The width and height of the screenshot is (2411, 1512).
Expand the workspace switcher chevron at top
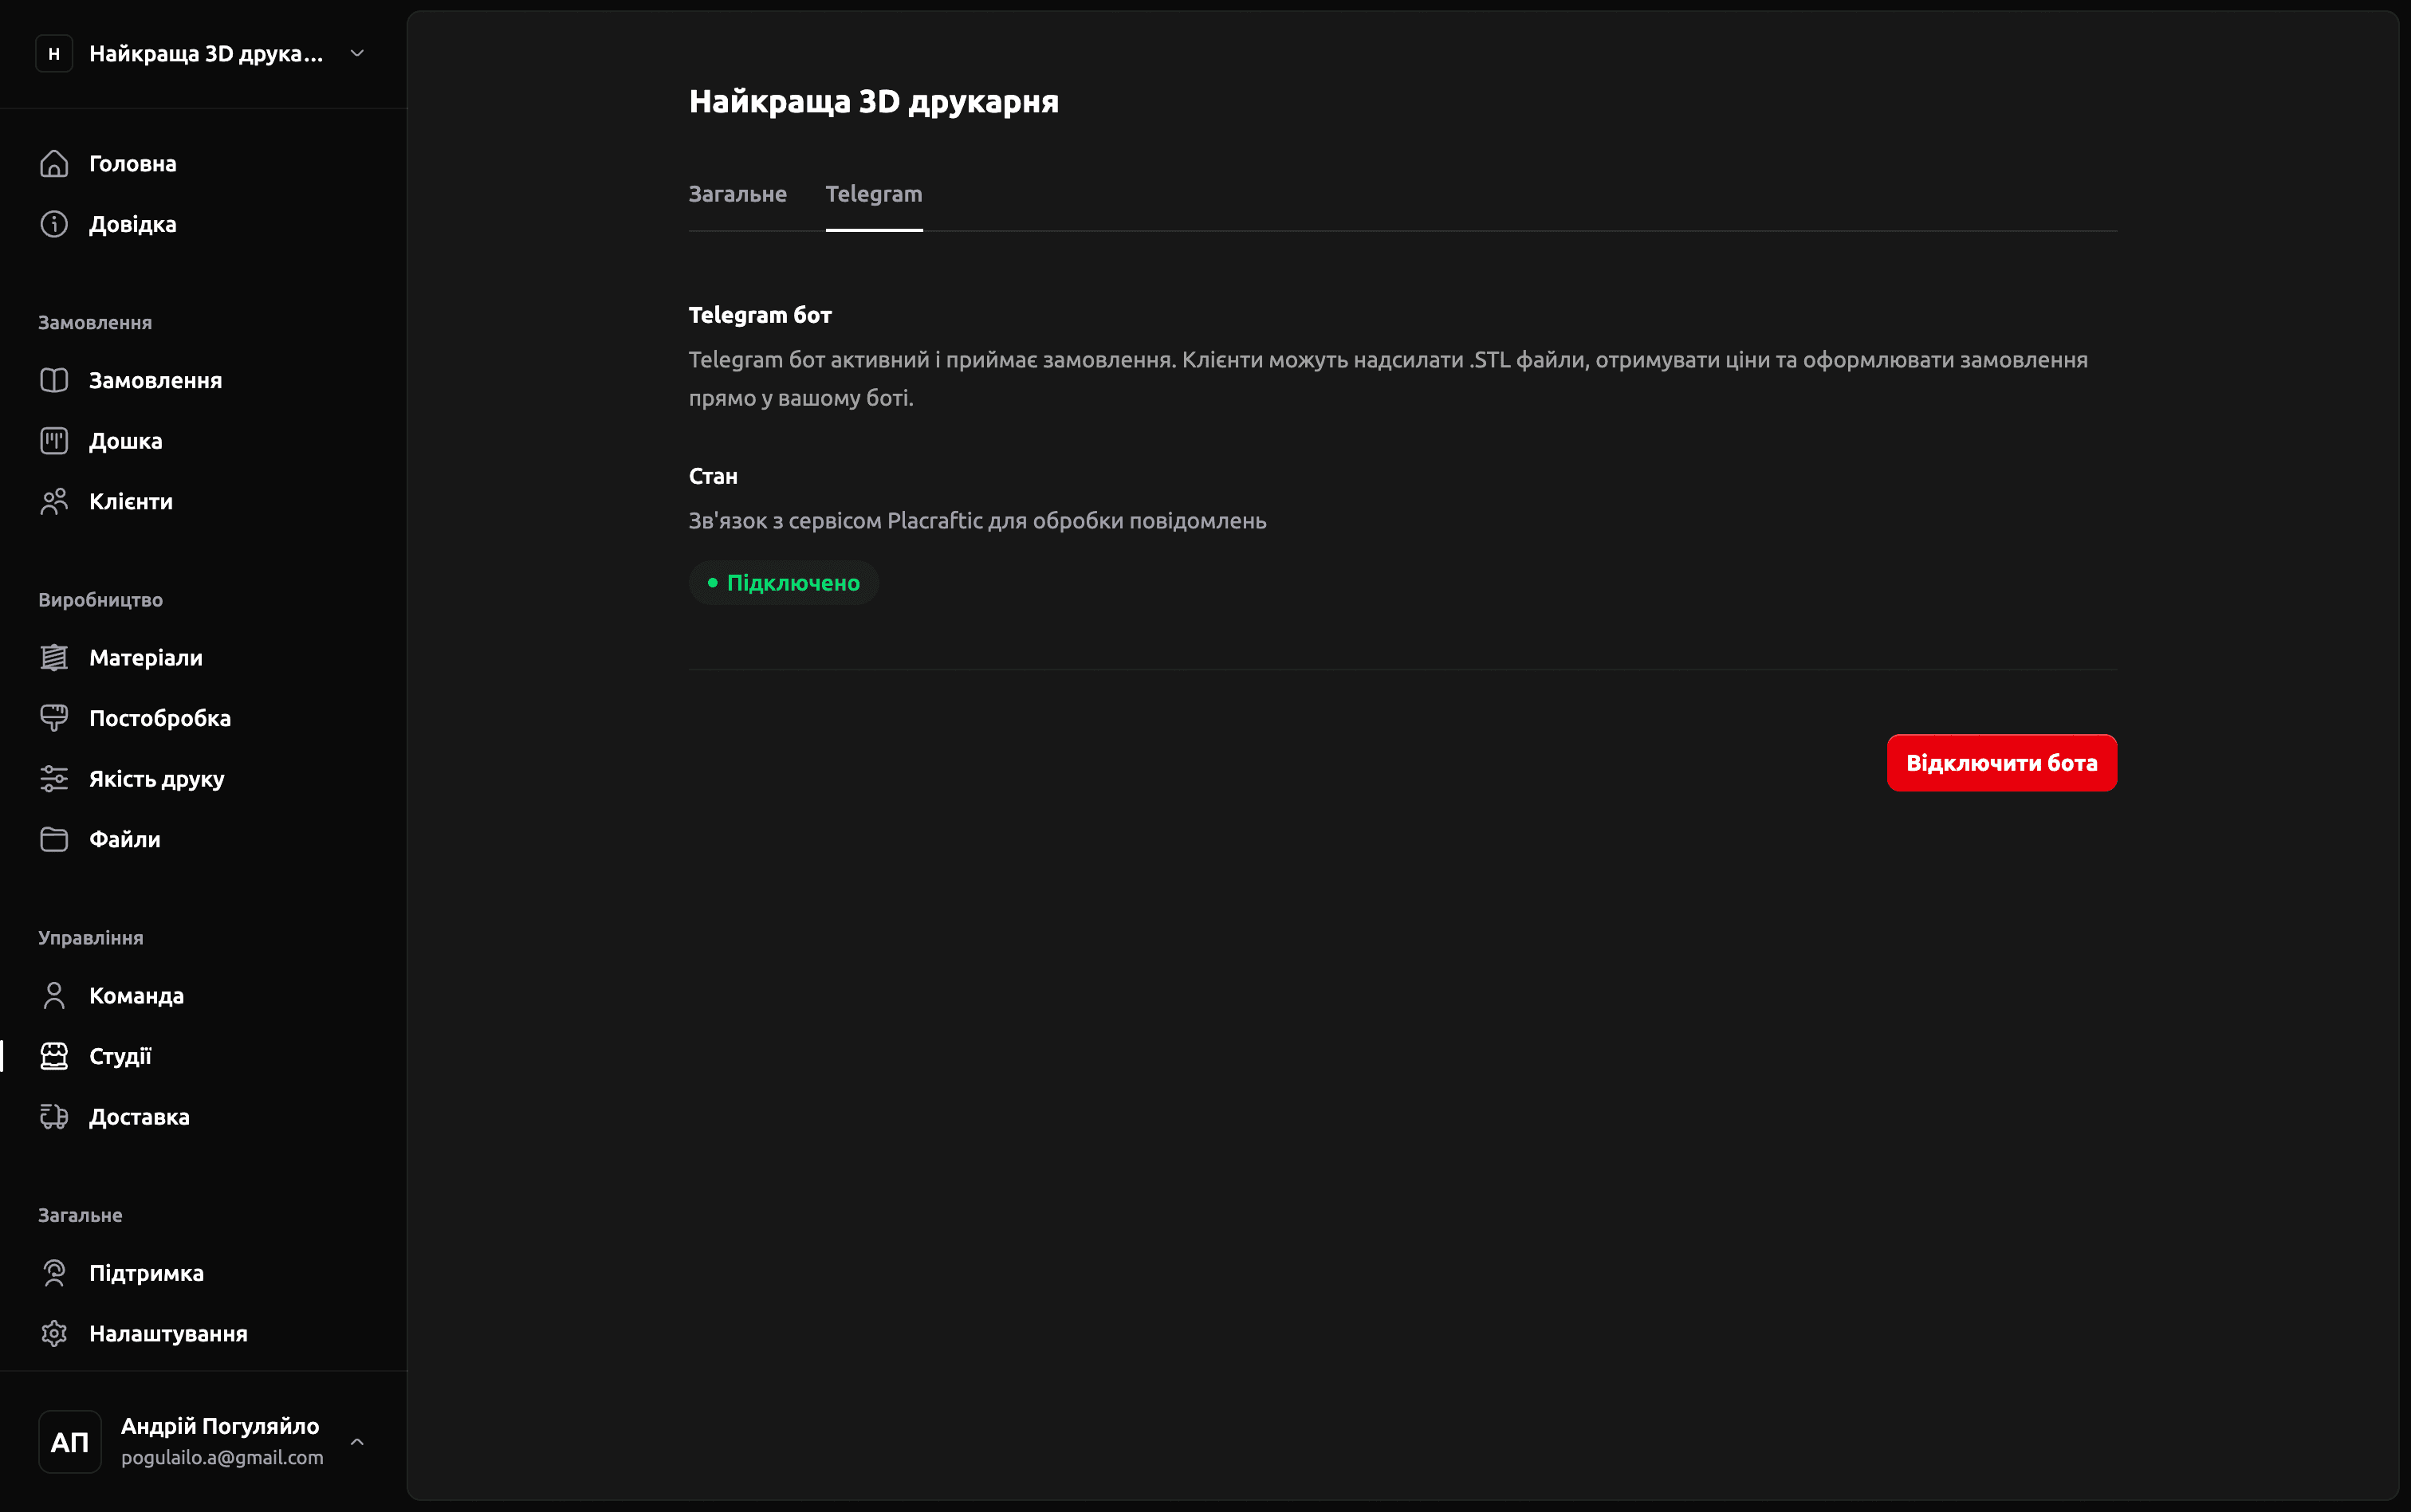tap(357, 53)
